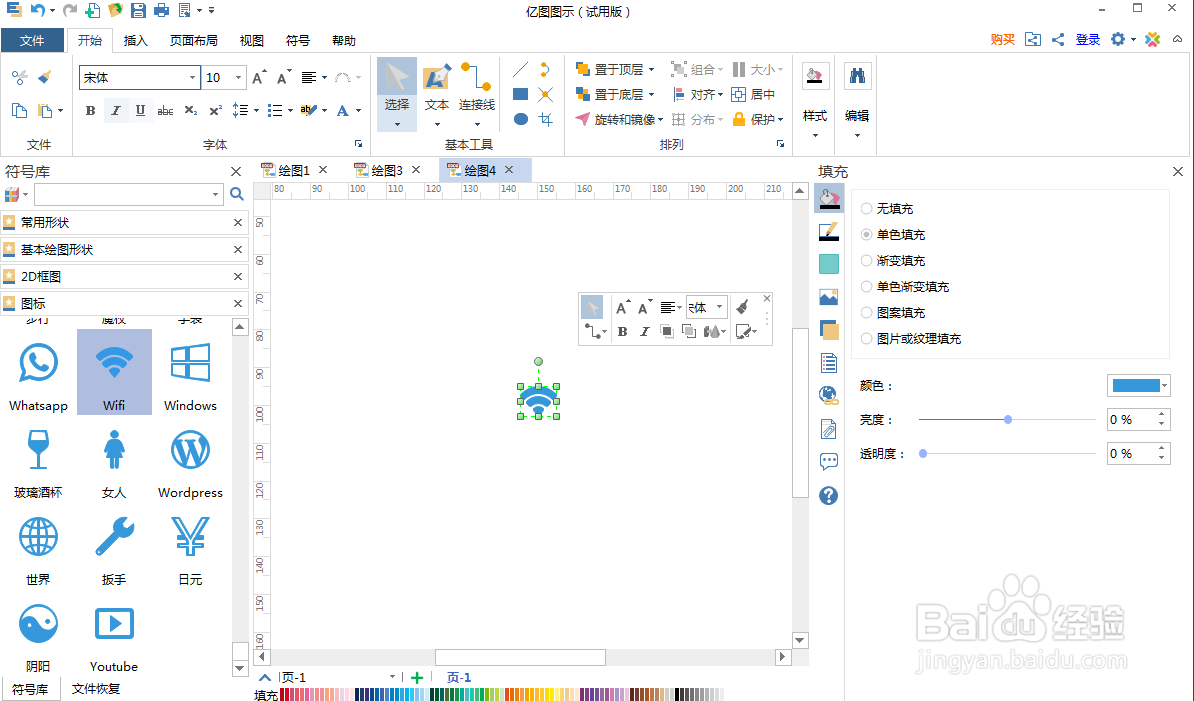Click the Center (居中) button
Image resolution: width=1194 pixels, height=701 pixels.
(x=753, y=94)
